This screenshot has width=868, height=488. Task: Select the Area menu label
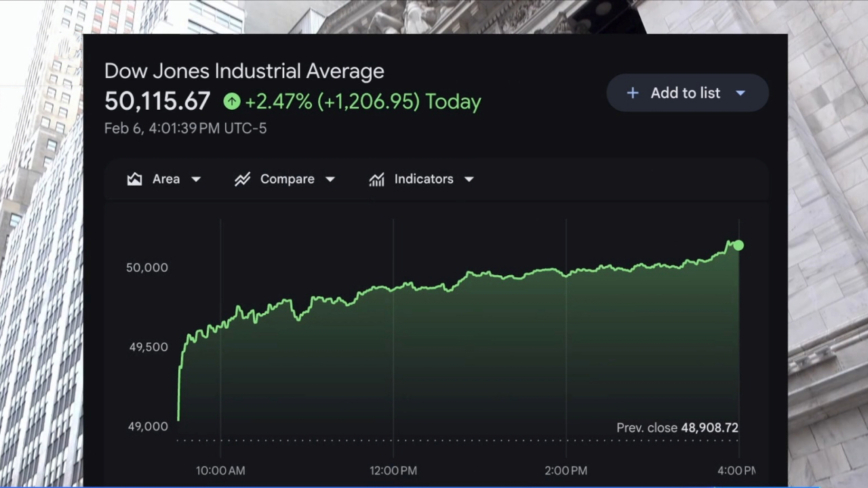[166, 179]
